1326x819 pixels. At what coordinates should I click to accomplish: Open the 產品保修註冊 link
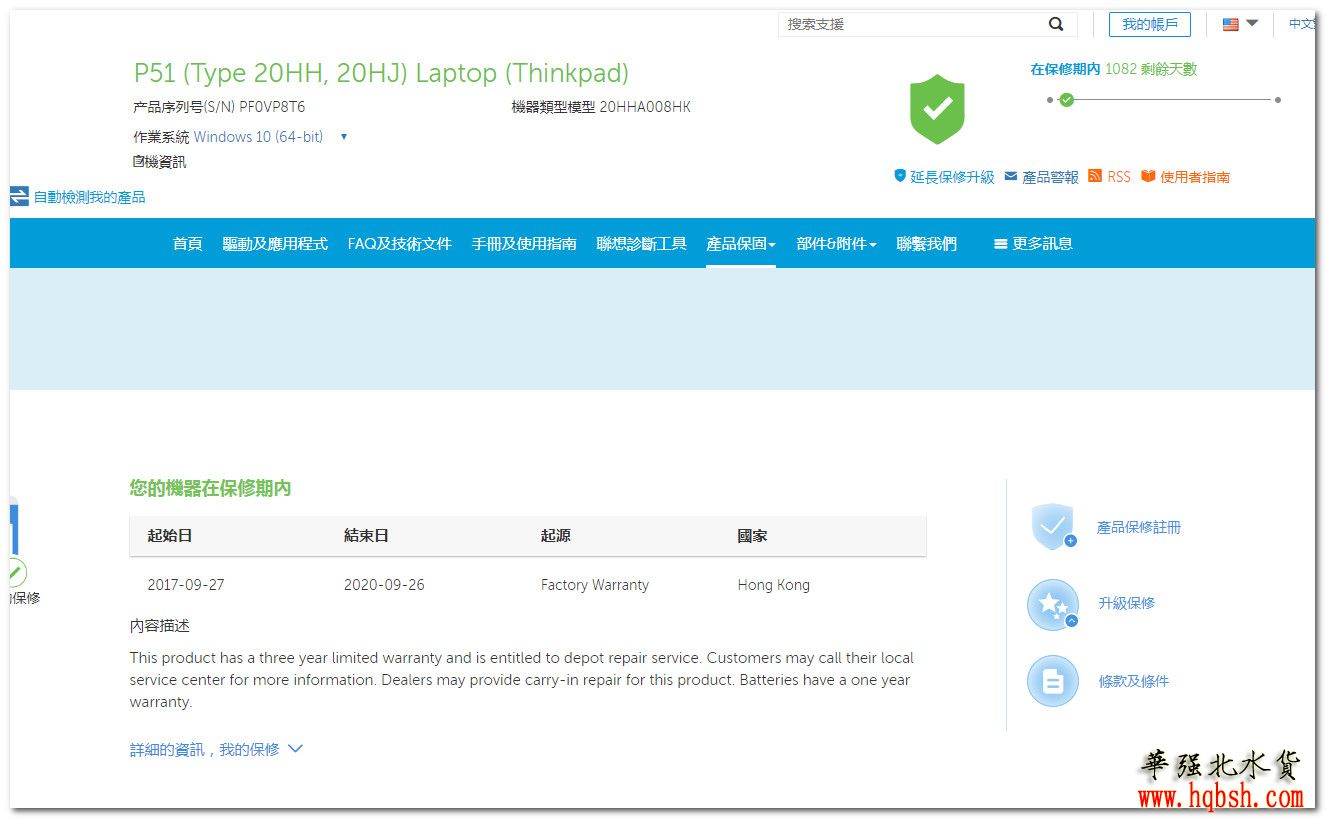(1139, 527)
